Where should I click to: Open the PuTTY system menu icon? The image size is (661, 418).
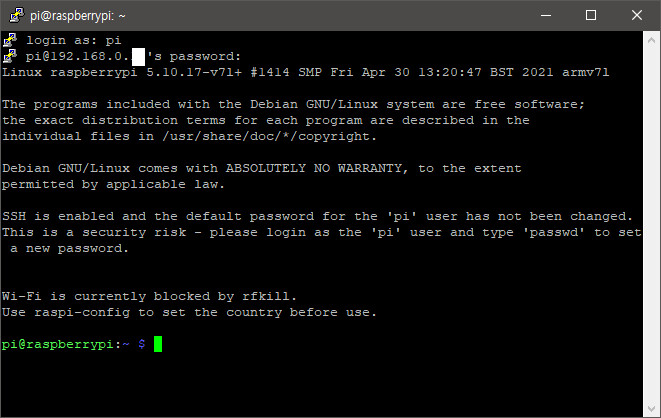[14, 15]
